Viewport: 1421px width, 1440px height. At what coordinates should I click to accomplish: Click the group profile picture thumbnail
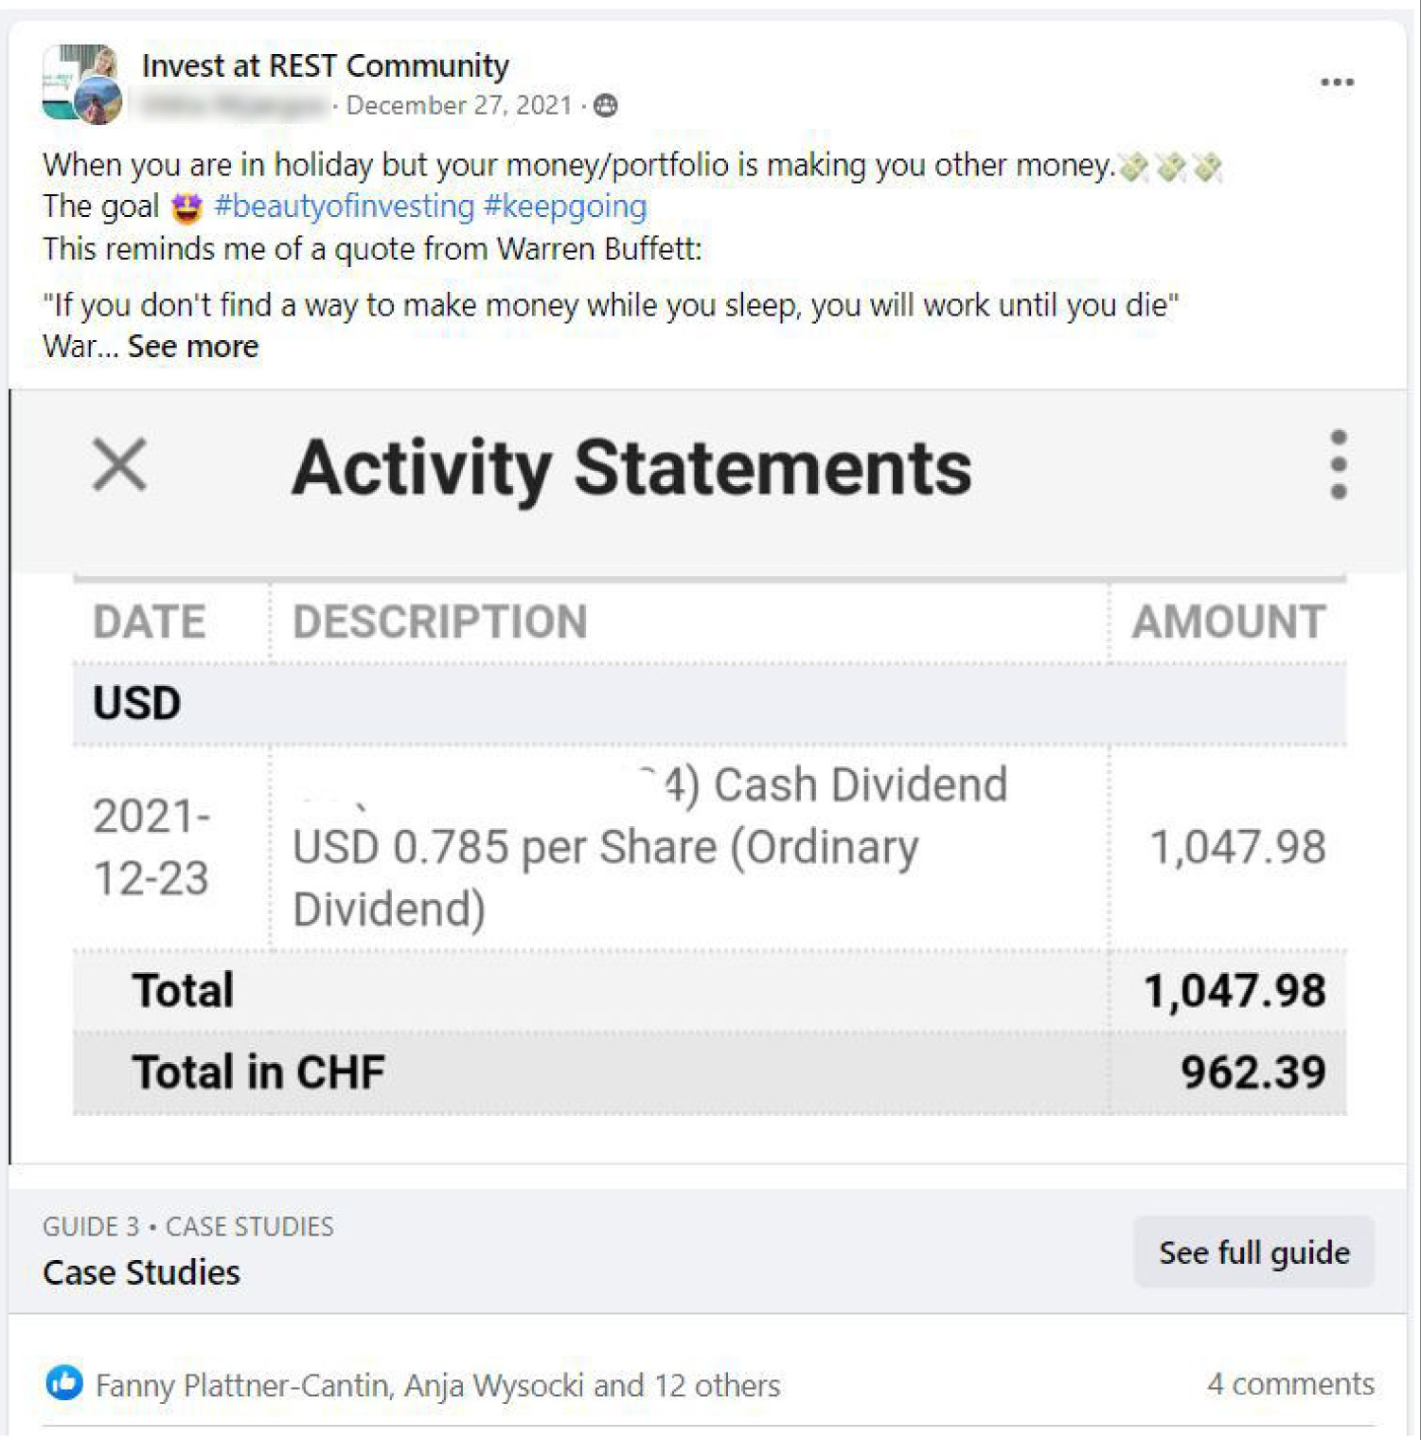click(82, 84)
